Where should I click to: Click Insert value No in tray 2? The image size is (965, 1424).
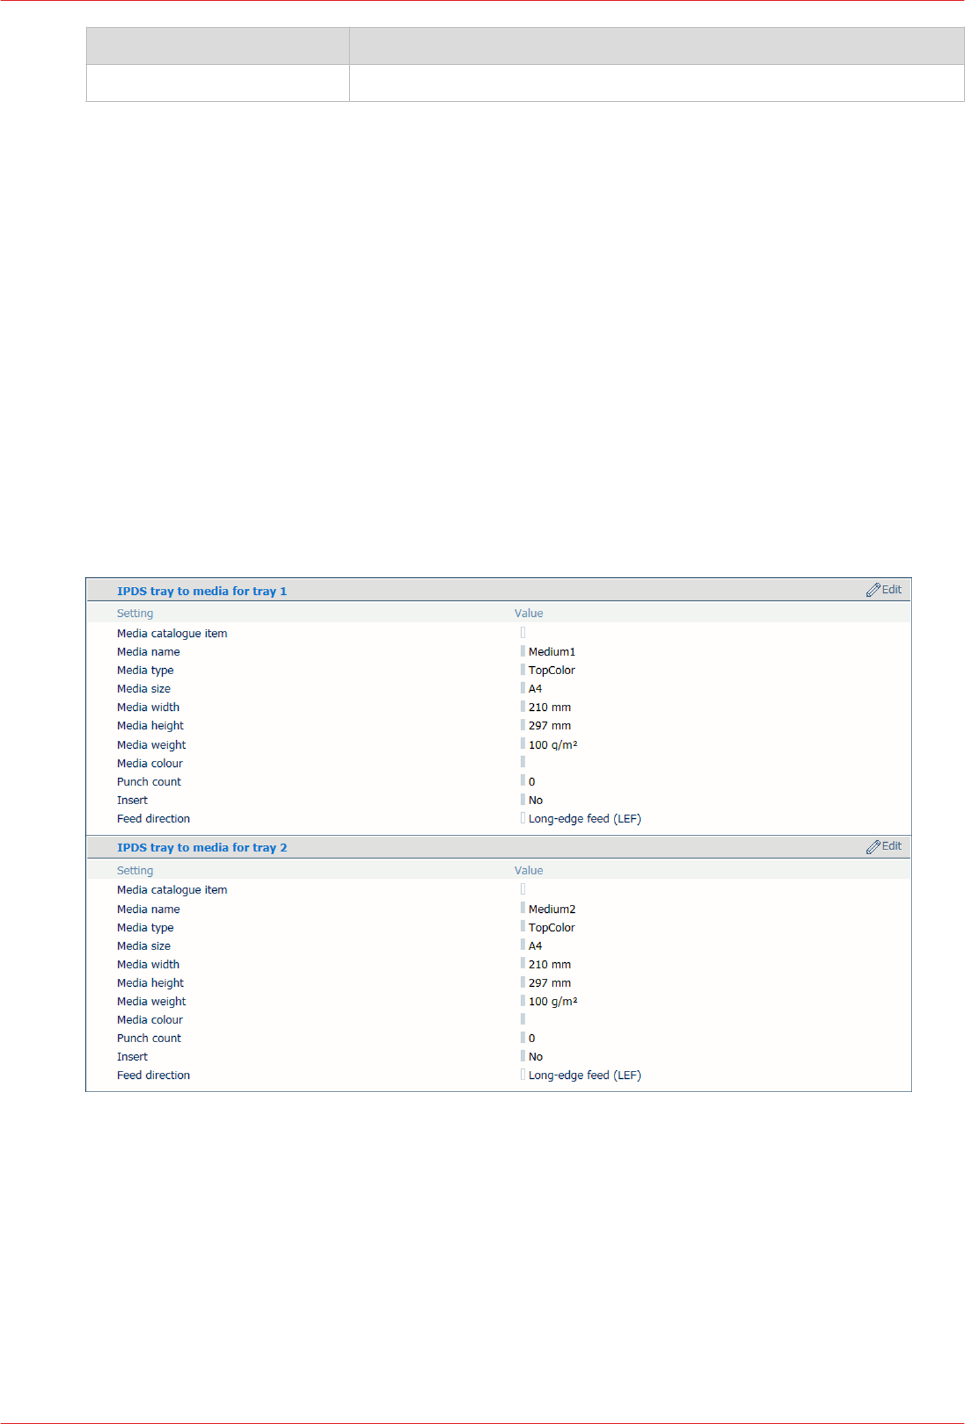[536, 1057]
